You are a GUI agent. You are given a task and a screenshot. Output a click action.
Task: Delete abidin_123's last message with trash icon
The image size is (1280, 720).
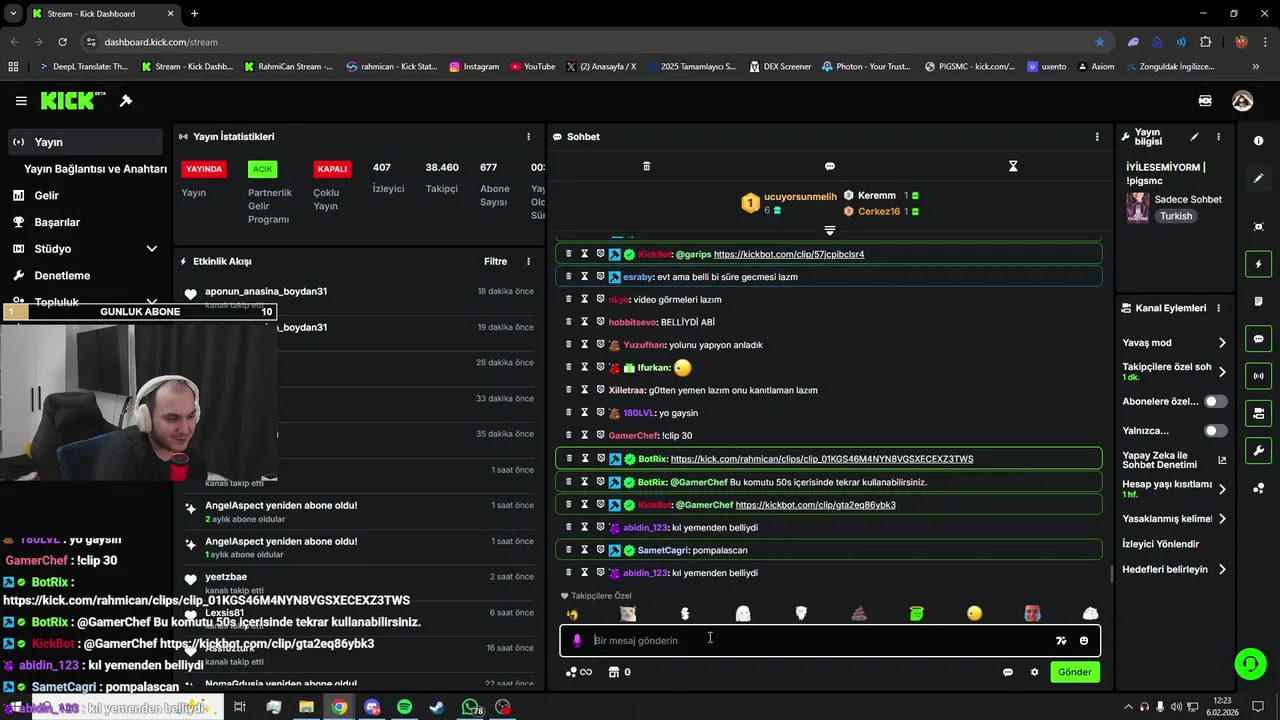(569, 573)
